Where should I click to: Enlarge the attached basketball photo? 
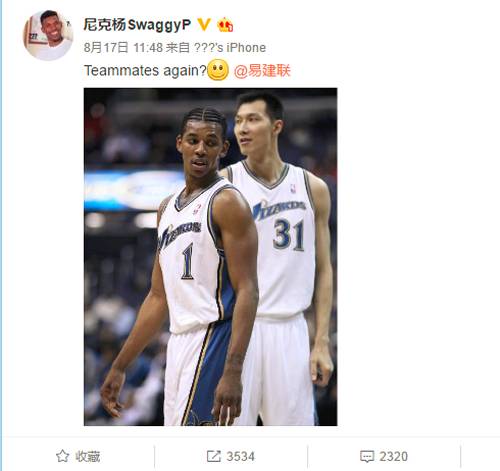point(210,257)
